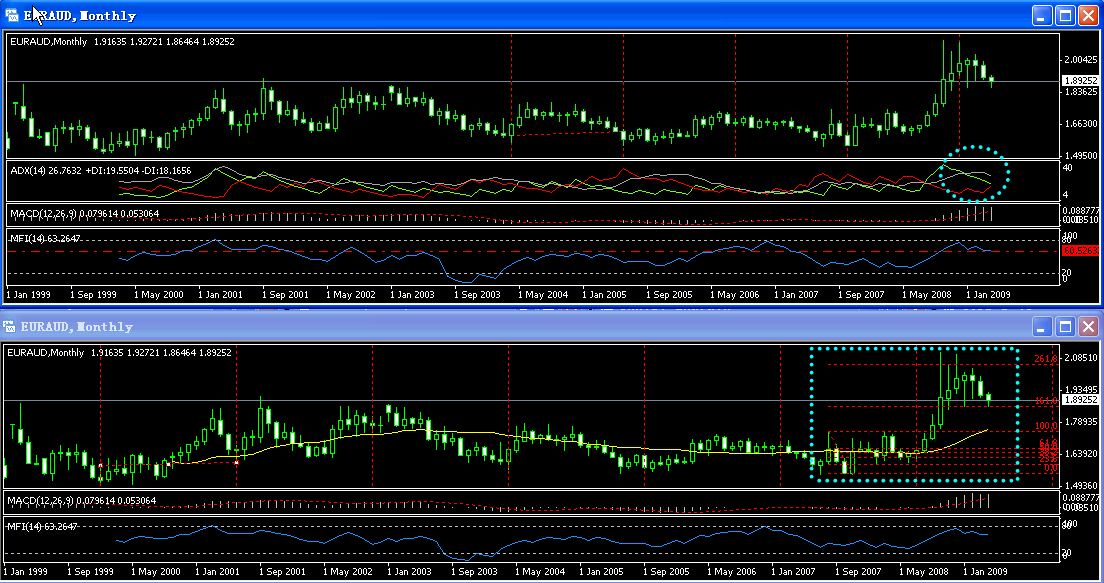The image size is (1104, 583).
Task: Click the chart icon of the top EURAUD window
Action: (12, 15)
